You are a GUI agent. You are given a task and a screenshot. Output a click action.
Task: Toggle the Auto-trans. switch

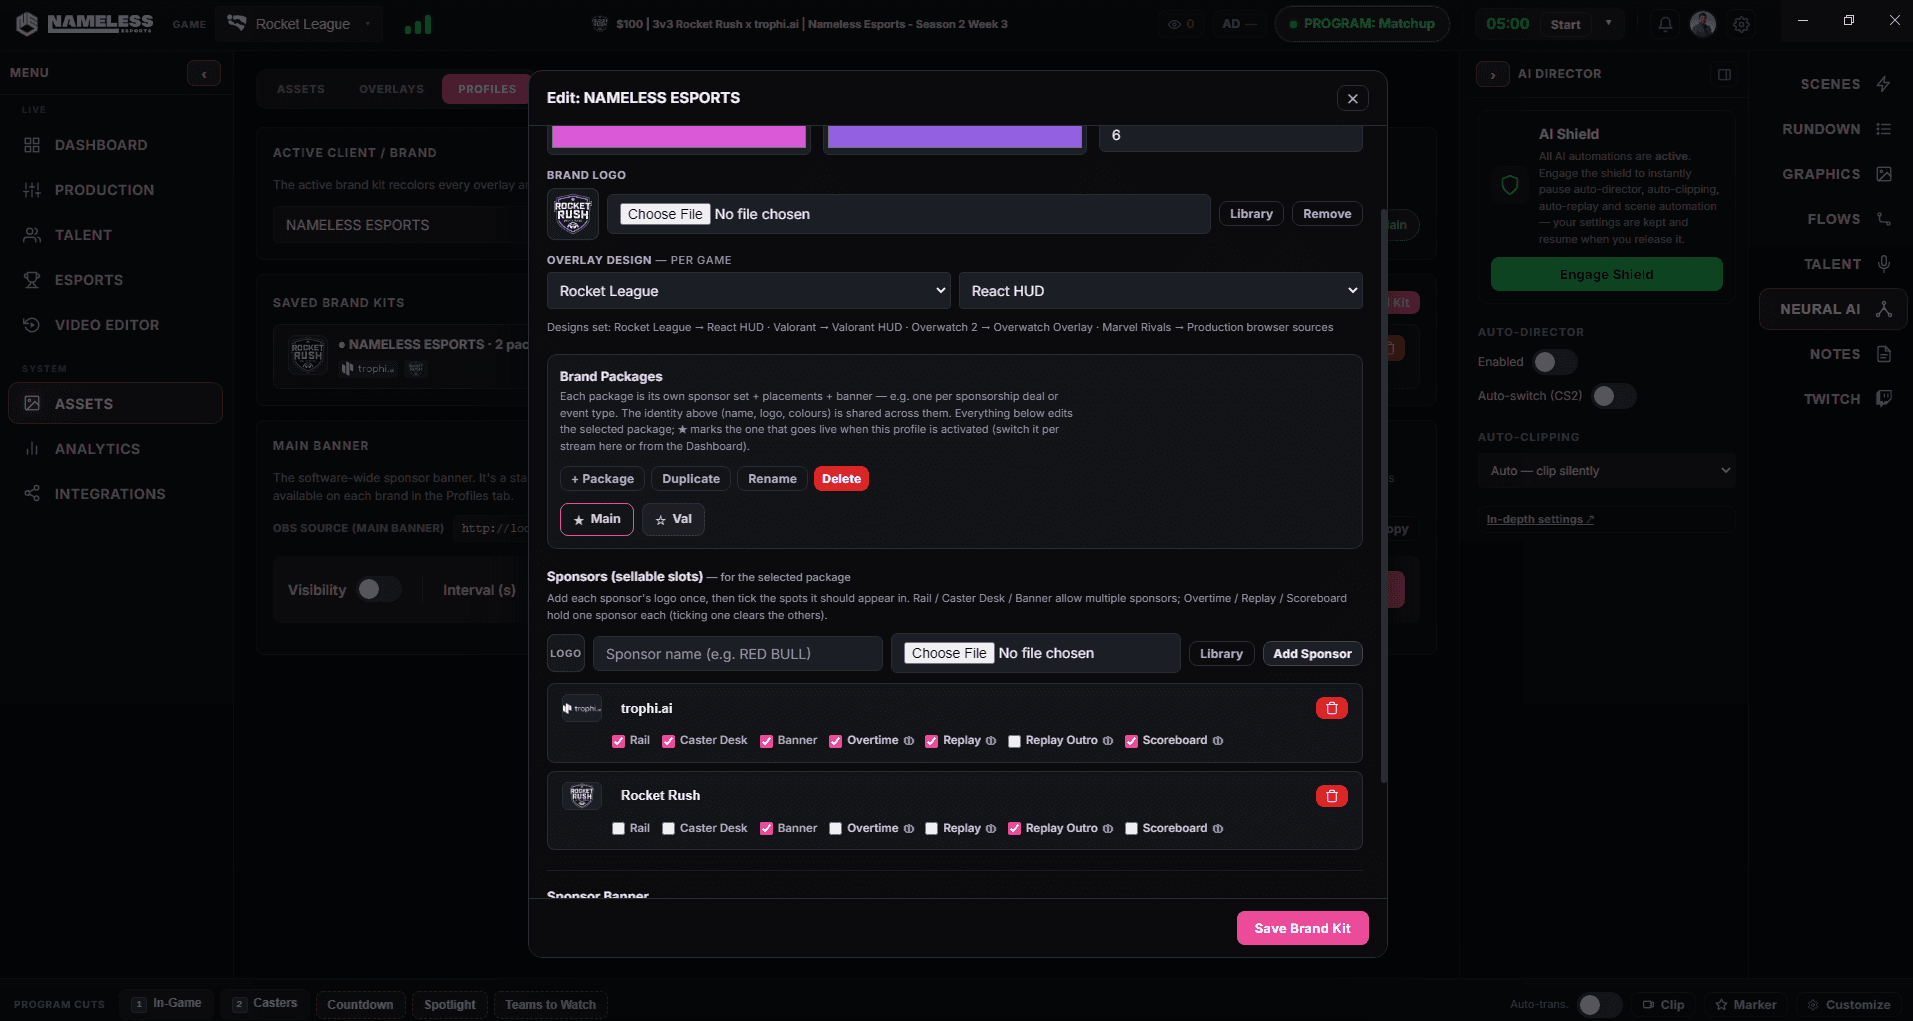click(x=1599, y=1005)
